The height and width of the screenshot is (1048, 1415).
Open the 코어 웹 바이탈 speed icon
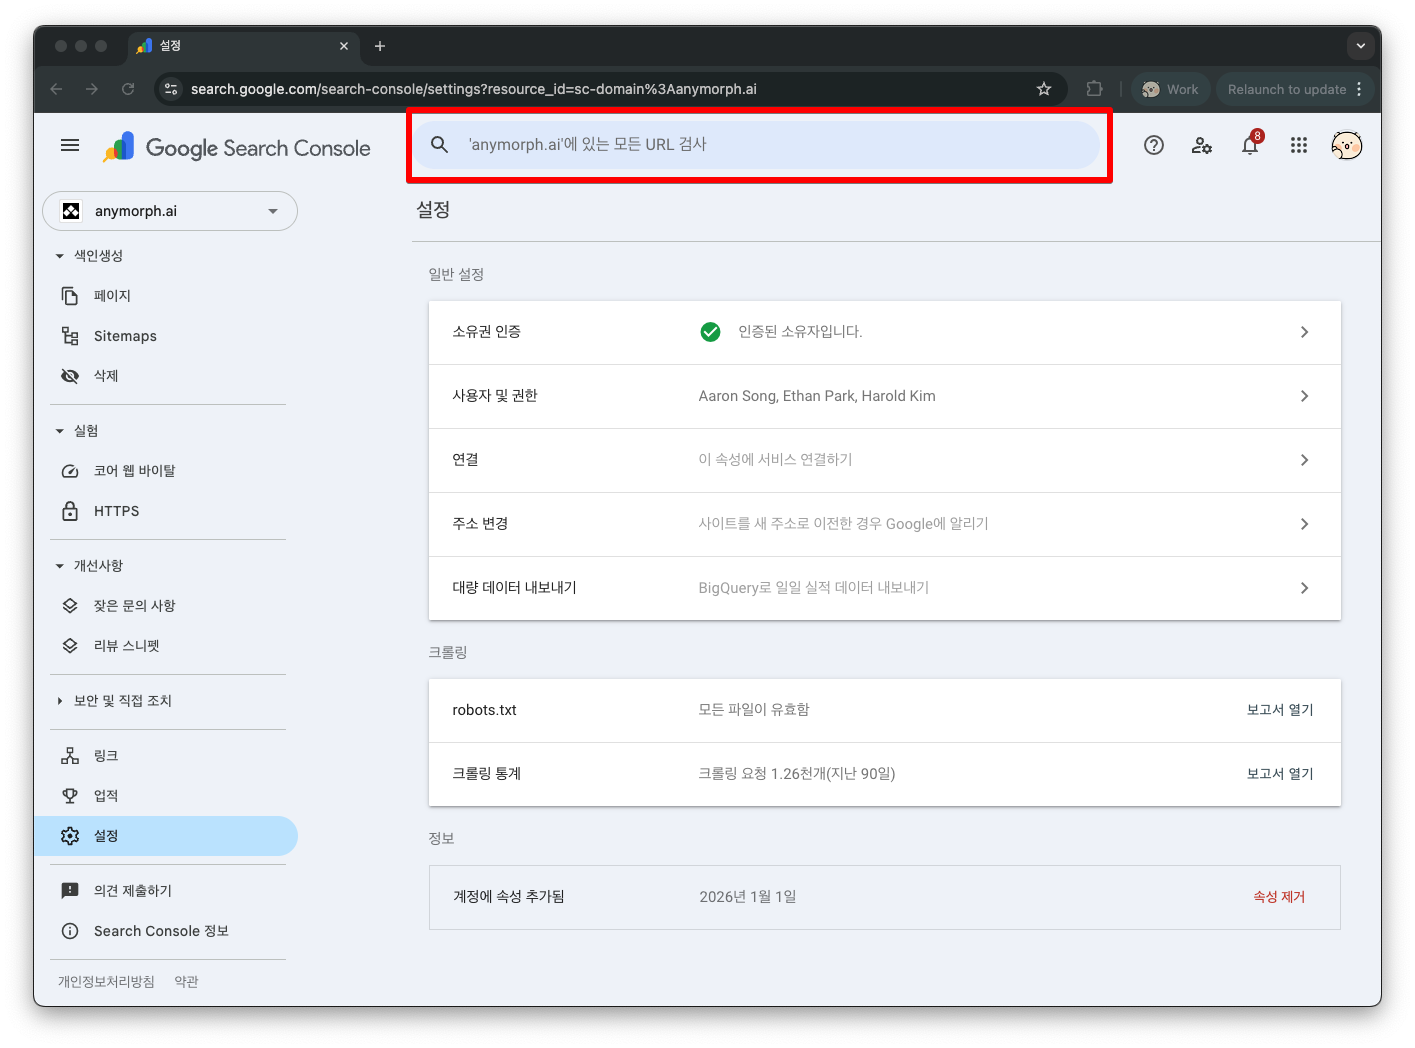click(70, 470)
